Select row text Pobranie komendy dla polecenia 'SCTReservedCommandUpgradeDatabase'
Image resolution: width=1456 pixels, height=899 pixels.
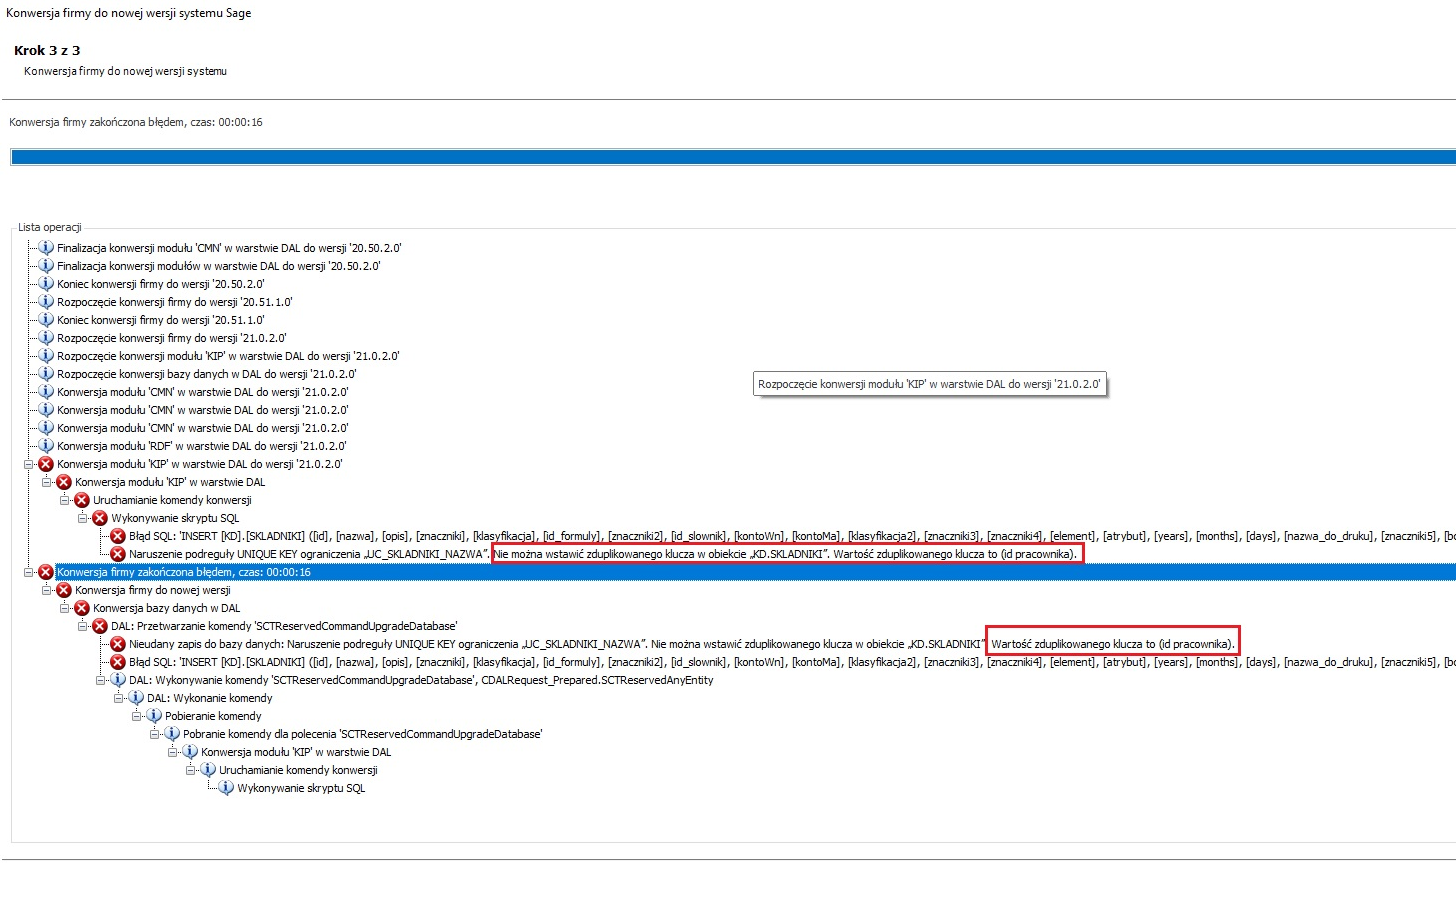362,734
